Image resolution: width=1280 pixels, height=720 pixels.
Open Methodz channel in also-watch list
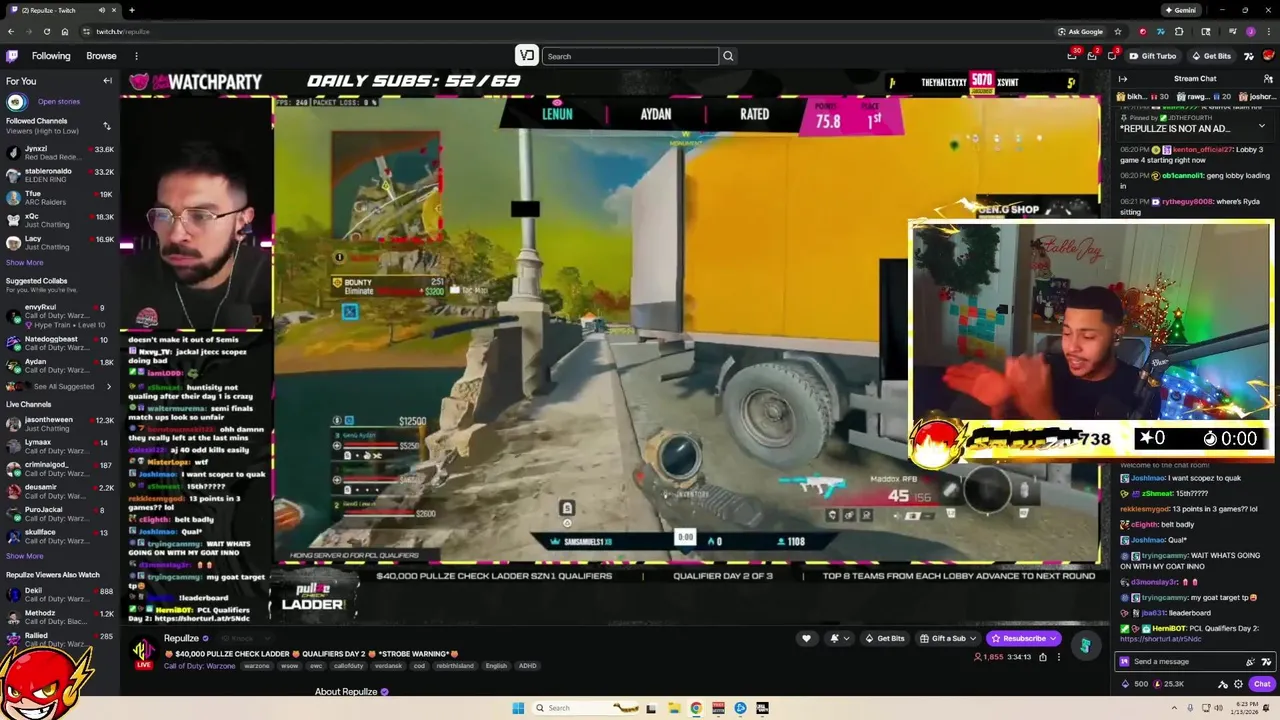(60, 617)
